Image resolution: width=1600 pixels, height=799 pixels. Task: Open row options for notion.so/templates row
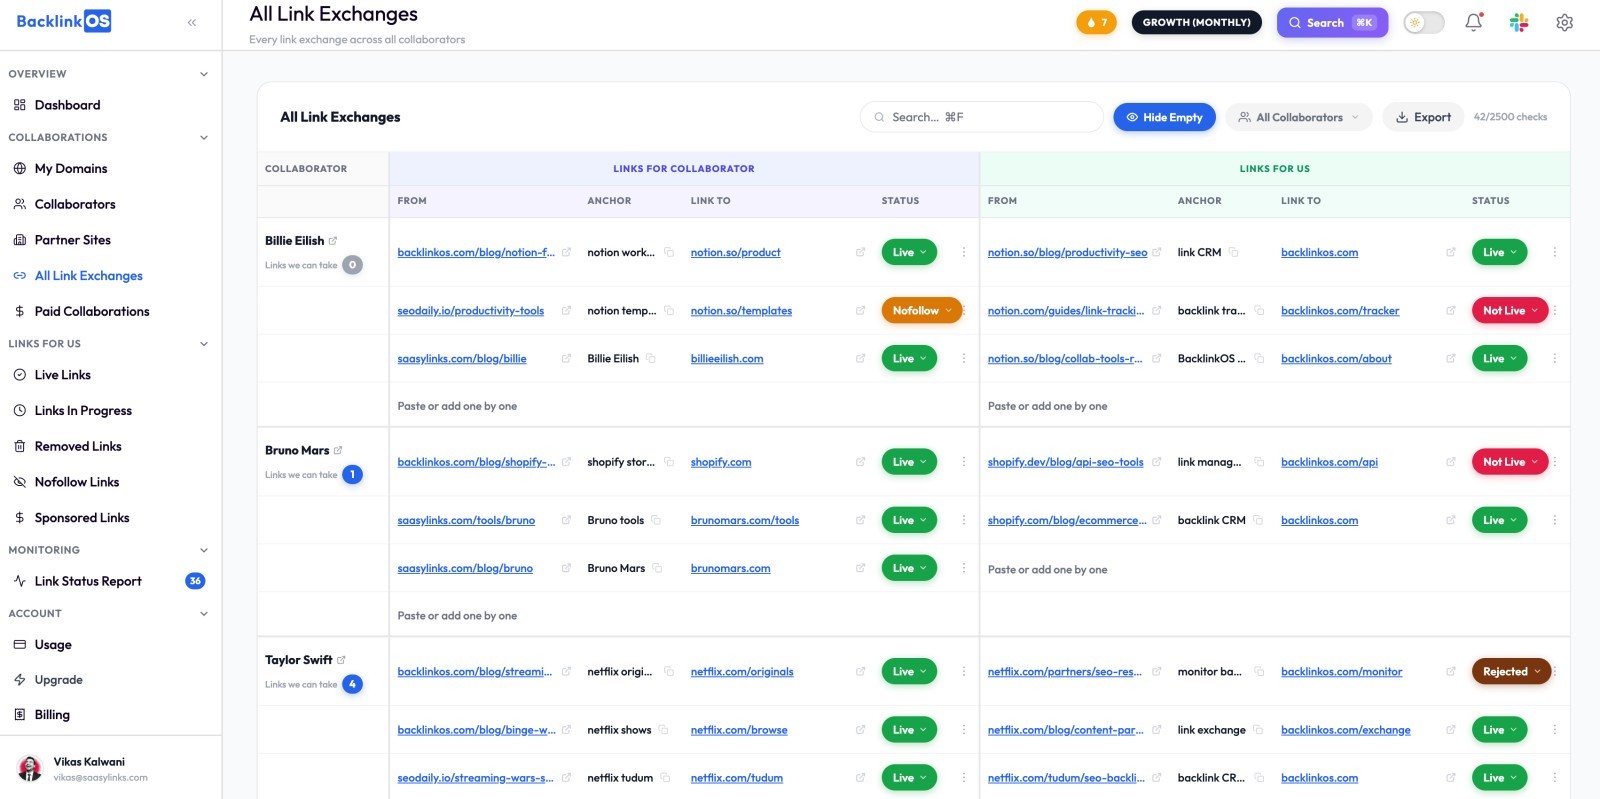tap(964, 311)
